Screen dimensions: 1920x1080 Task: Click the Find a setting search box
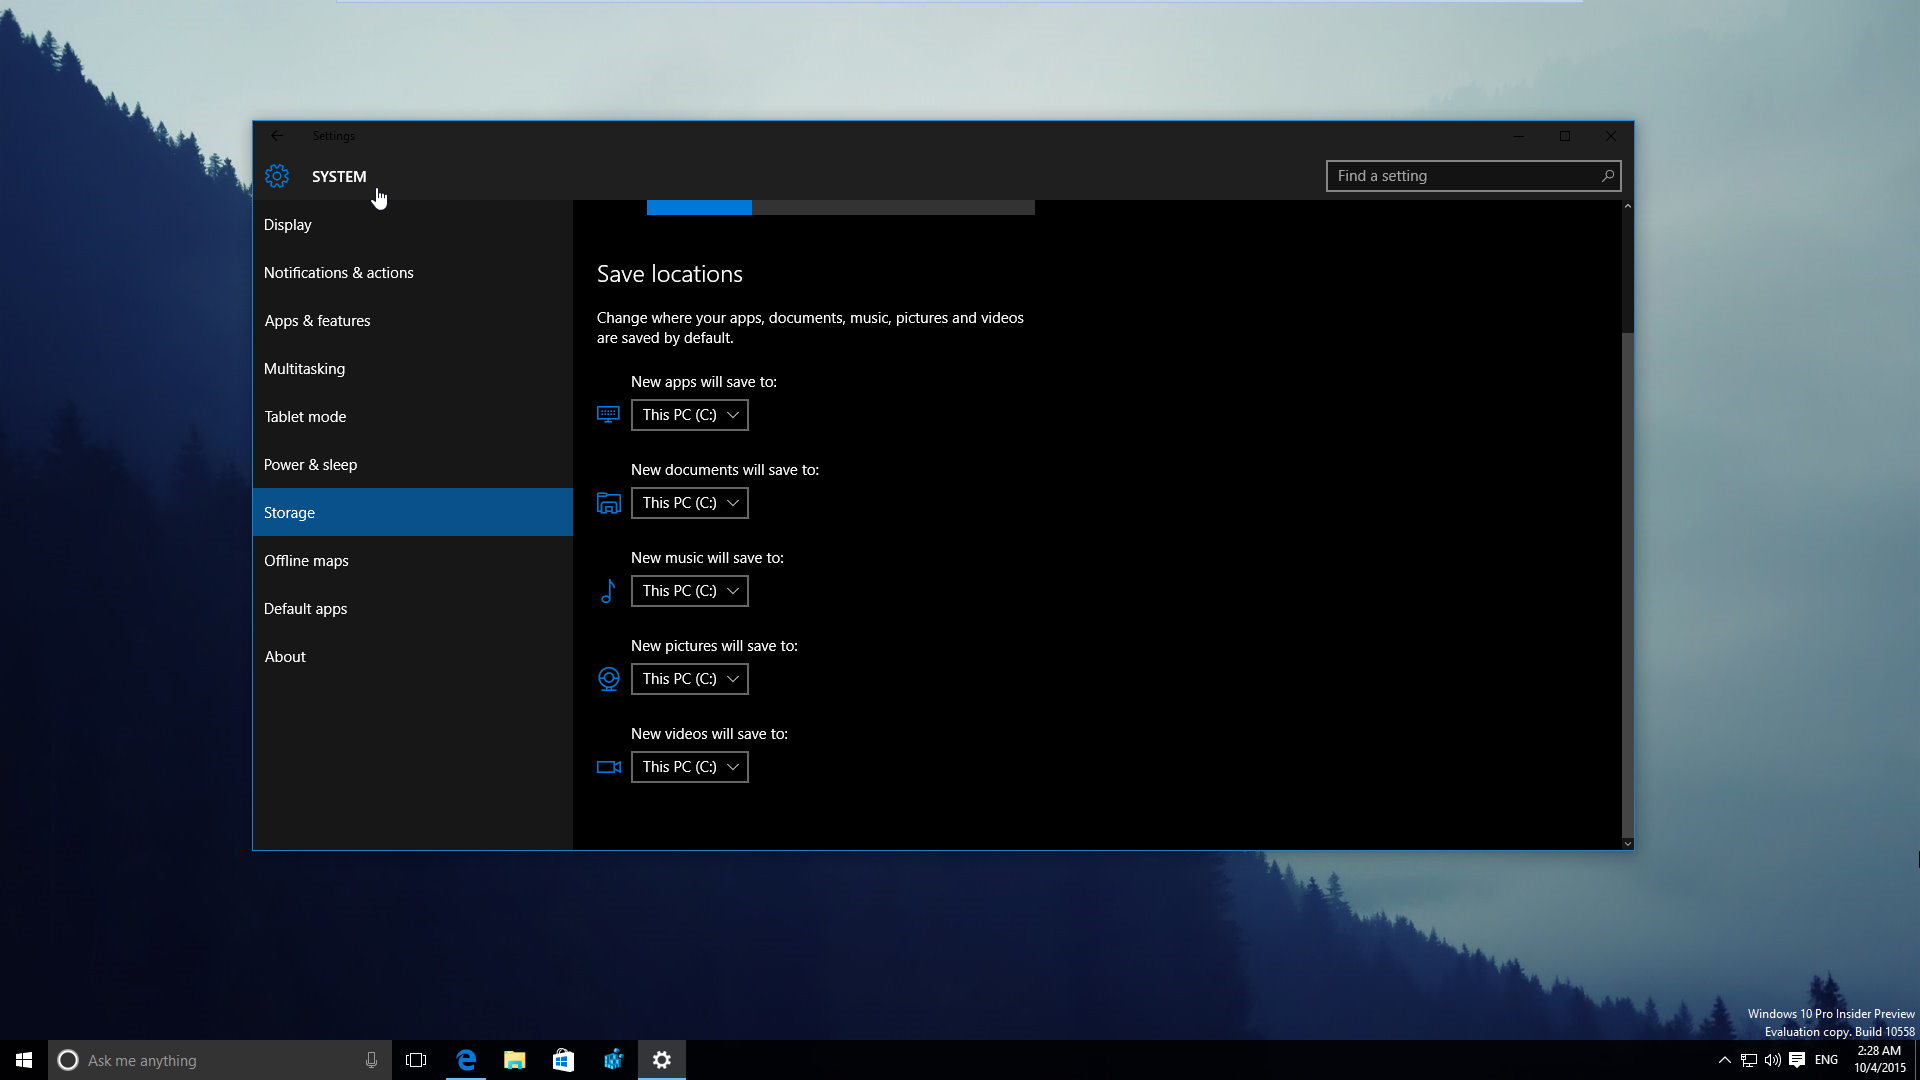1460,176
